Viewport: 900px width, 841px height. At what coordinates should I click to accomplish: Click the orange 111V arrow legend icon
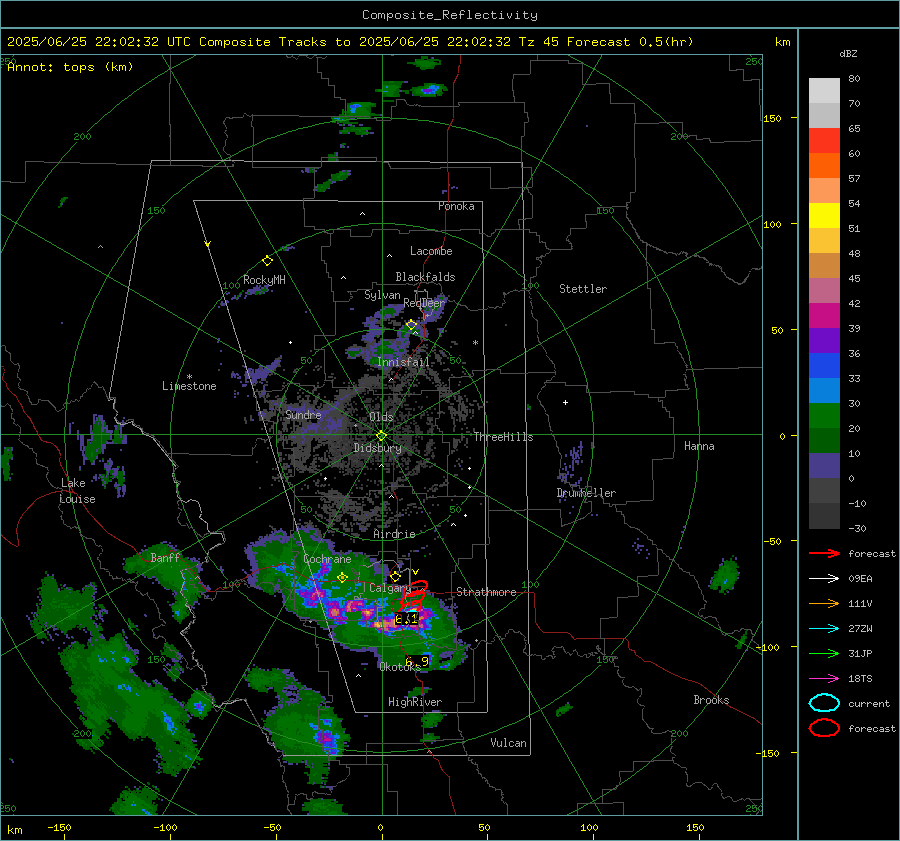(x=824, y=603)
